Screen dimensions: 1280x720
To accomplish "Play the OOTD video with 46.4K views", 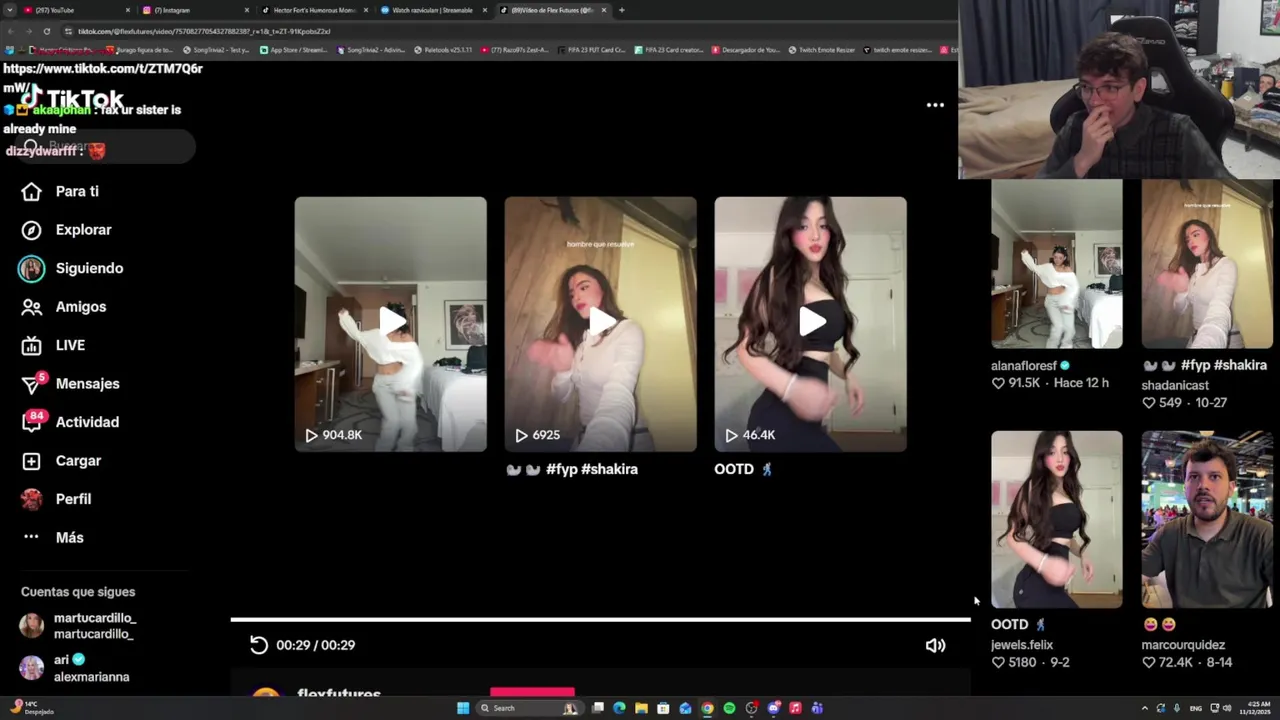I will point(811,323).
